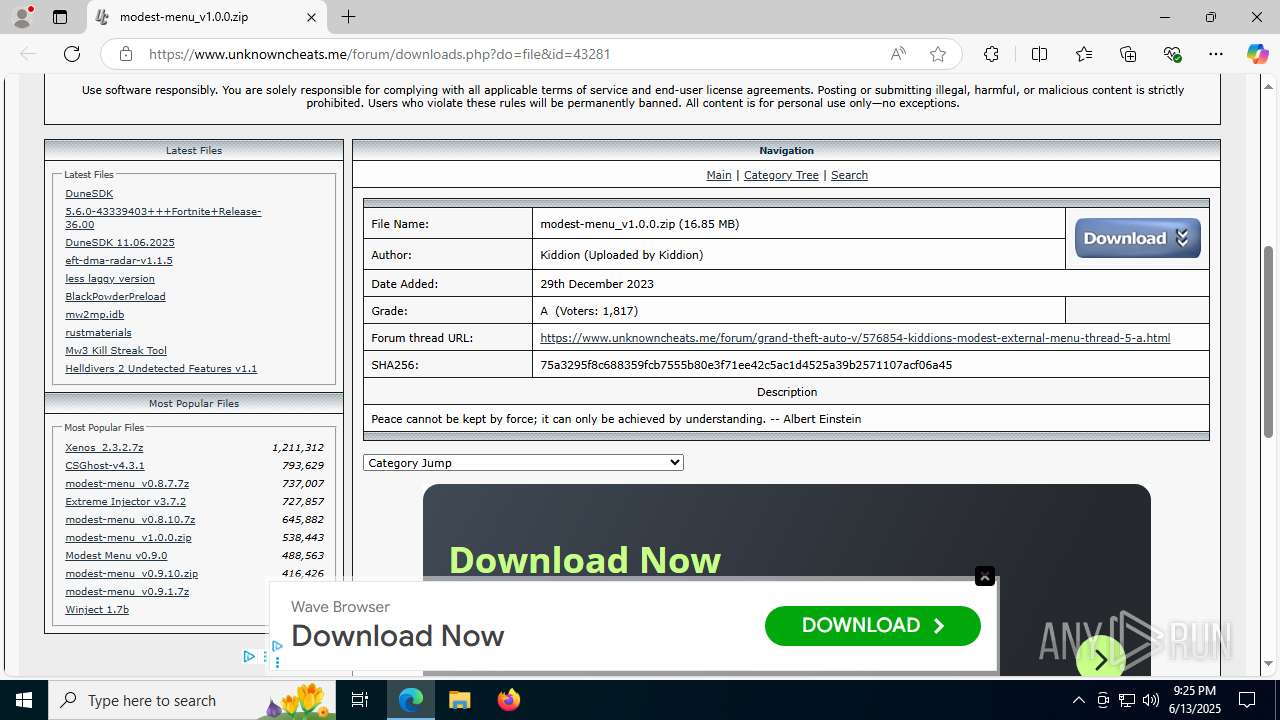Open Fortnite Release 36.00 file link
1280x720 pixels.
[x=163, y=218]
